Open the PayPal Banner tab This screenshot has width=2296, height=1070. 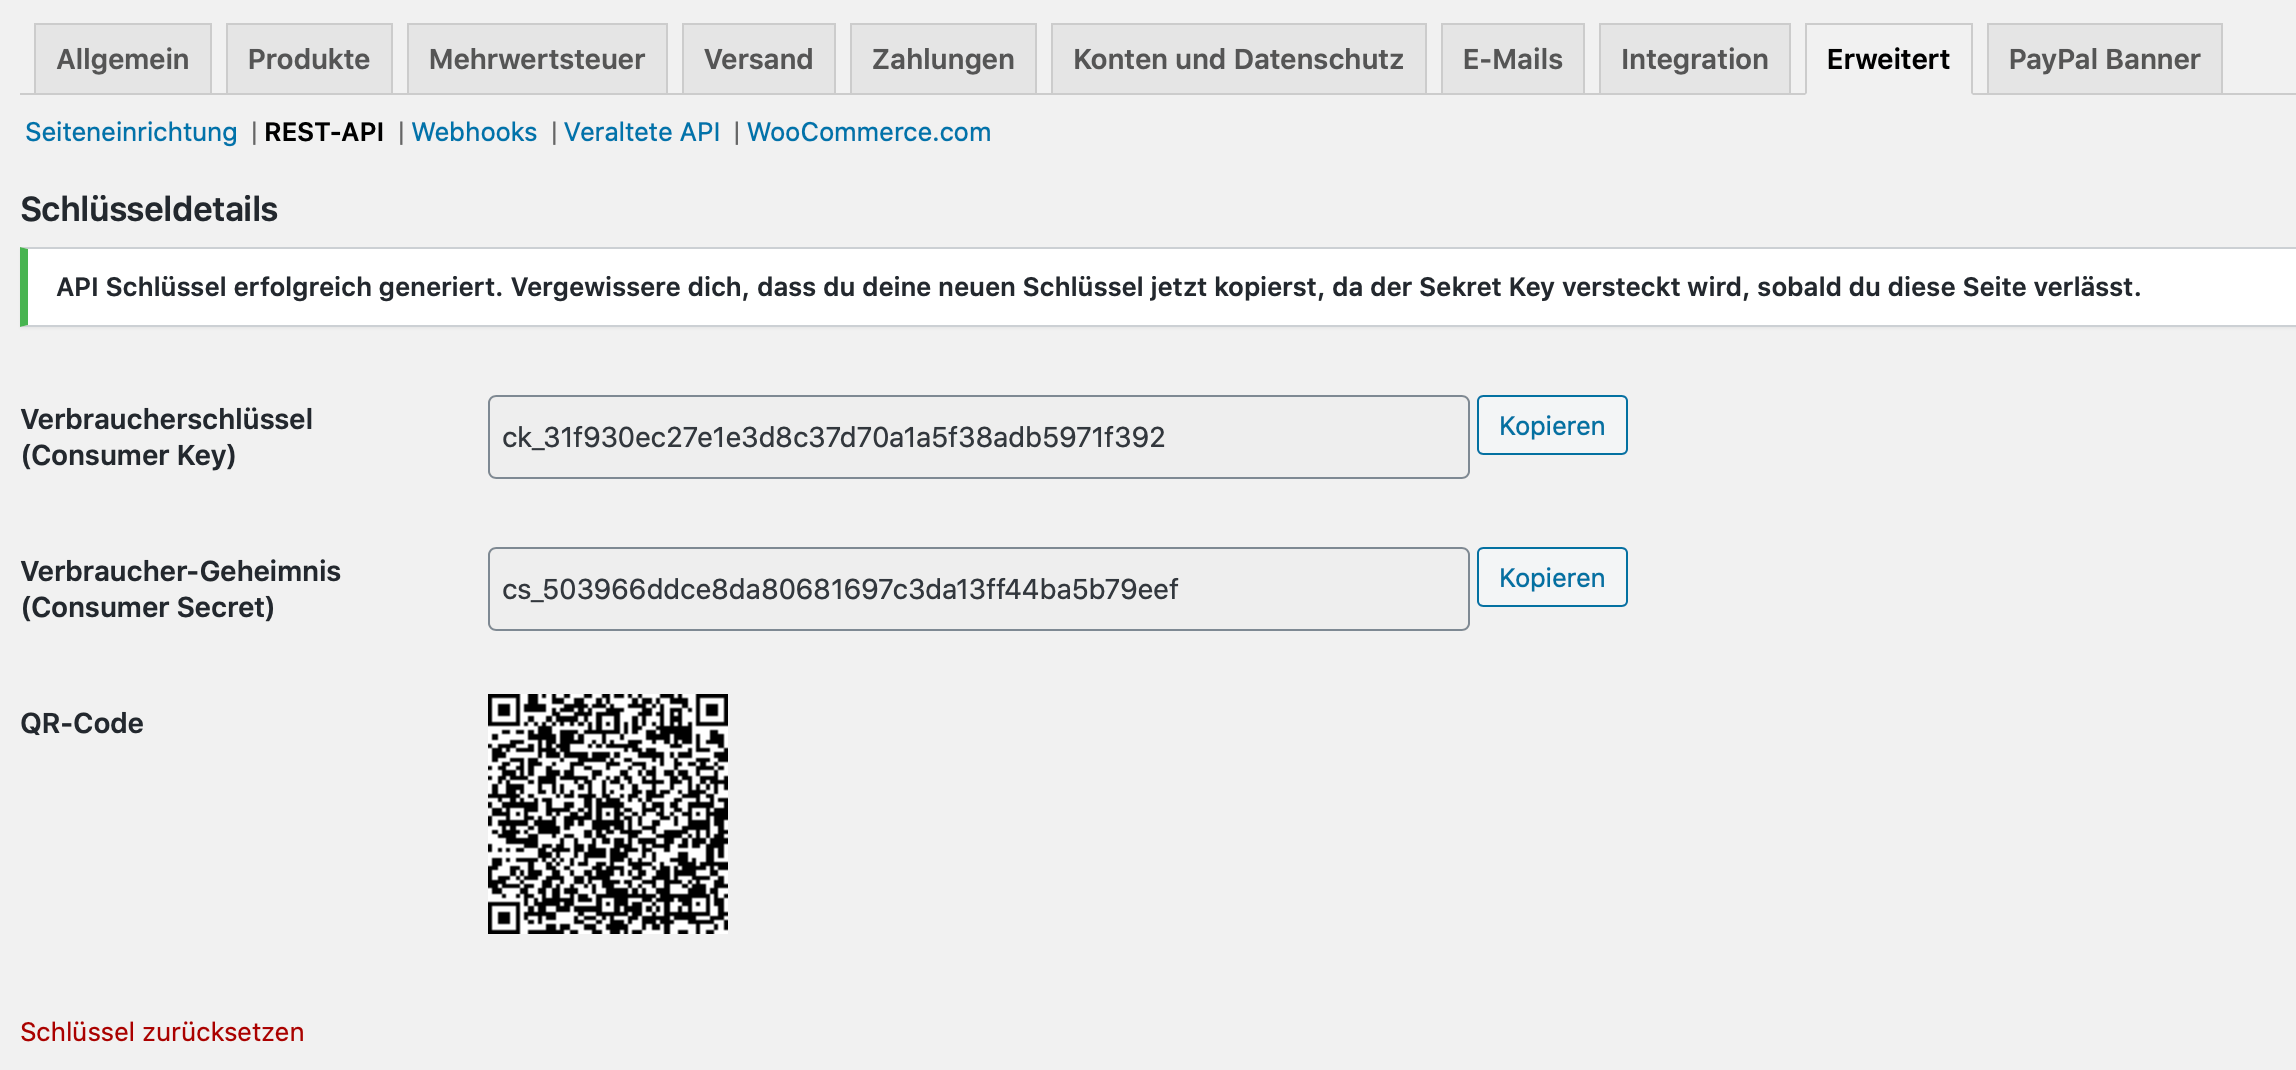(2104, 59)
